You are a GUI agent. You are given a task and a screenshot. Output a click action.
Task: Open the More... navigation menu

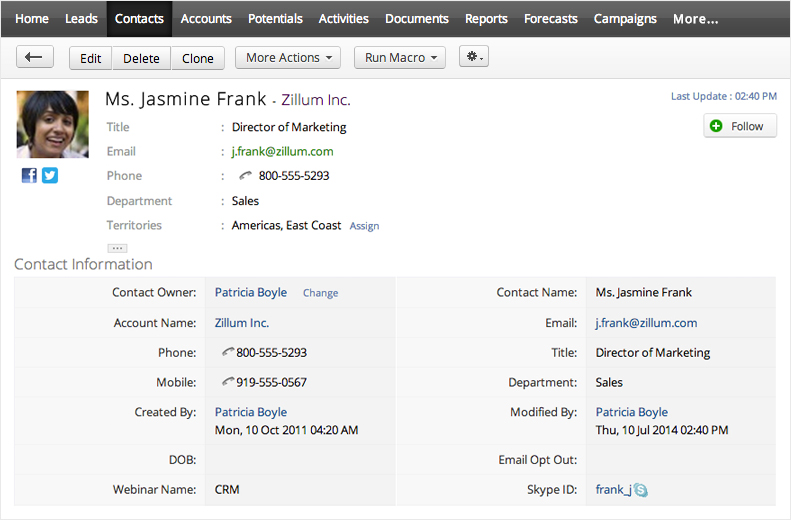click(695, 18)
